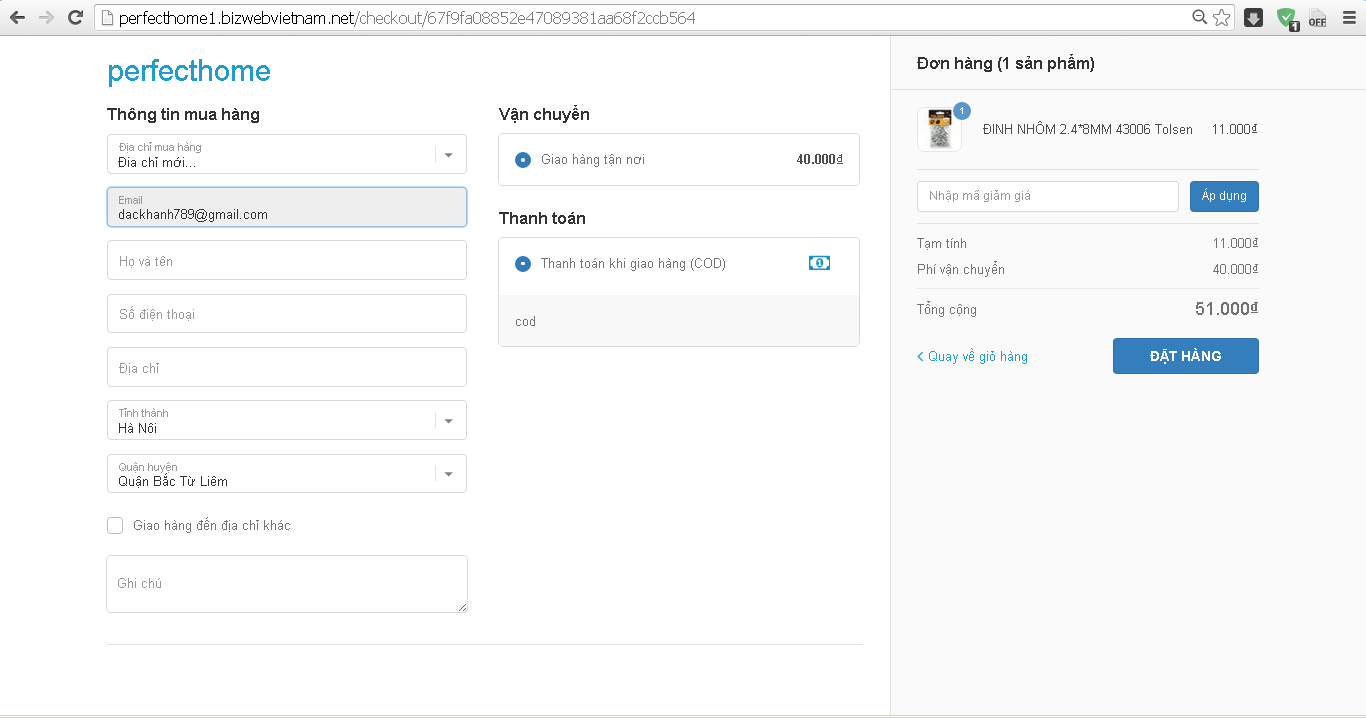Click the zoom magnifier in address bar
Viewport: 1366px width, 718px height.
point(1200,17)
